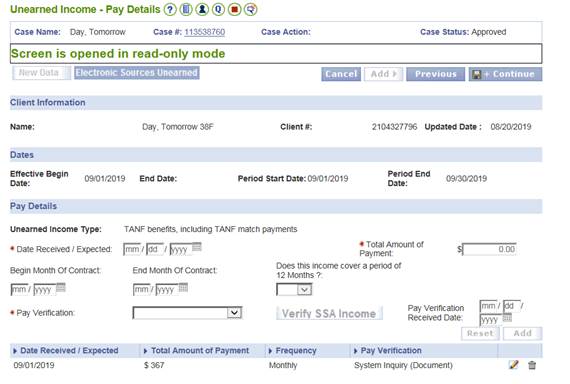Image resolution: width=570 pixels, height=384 pixels.
Task: Open calendar picker for Date Received / Expected
Action: pyautogui.click(x=197, y=247)
